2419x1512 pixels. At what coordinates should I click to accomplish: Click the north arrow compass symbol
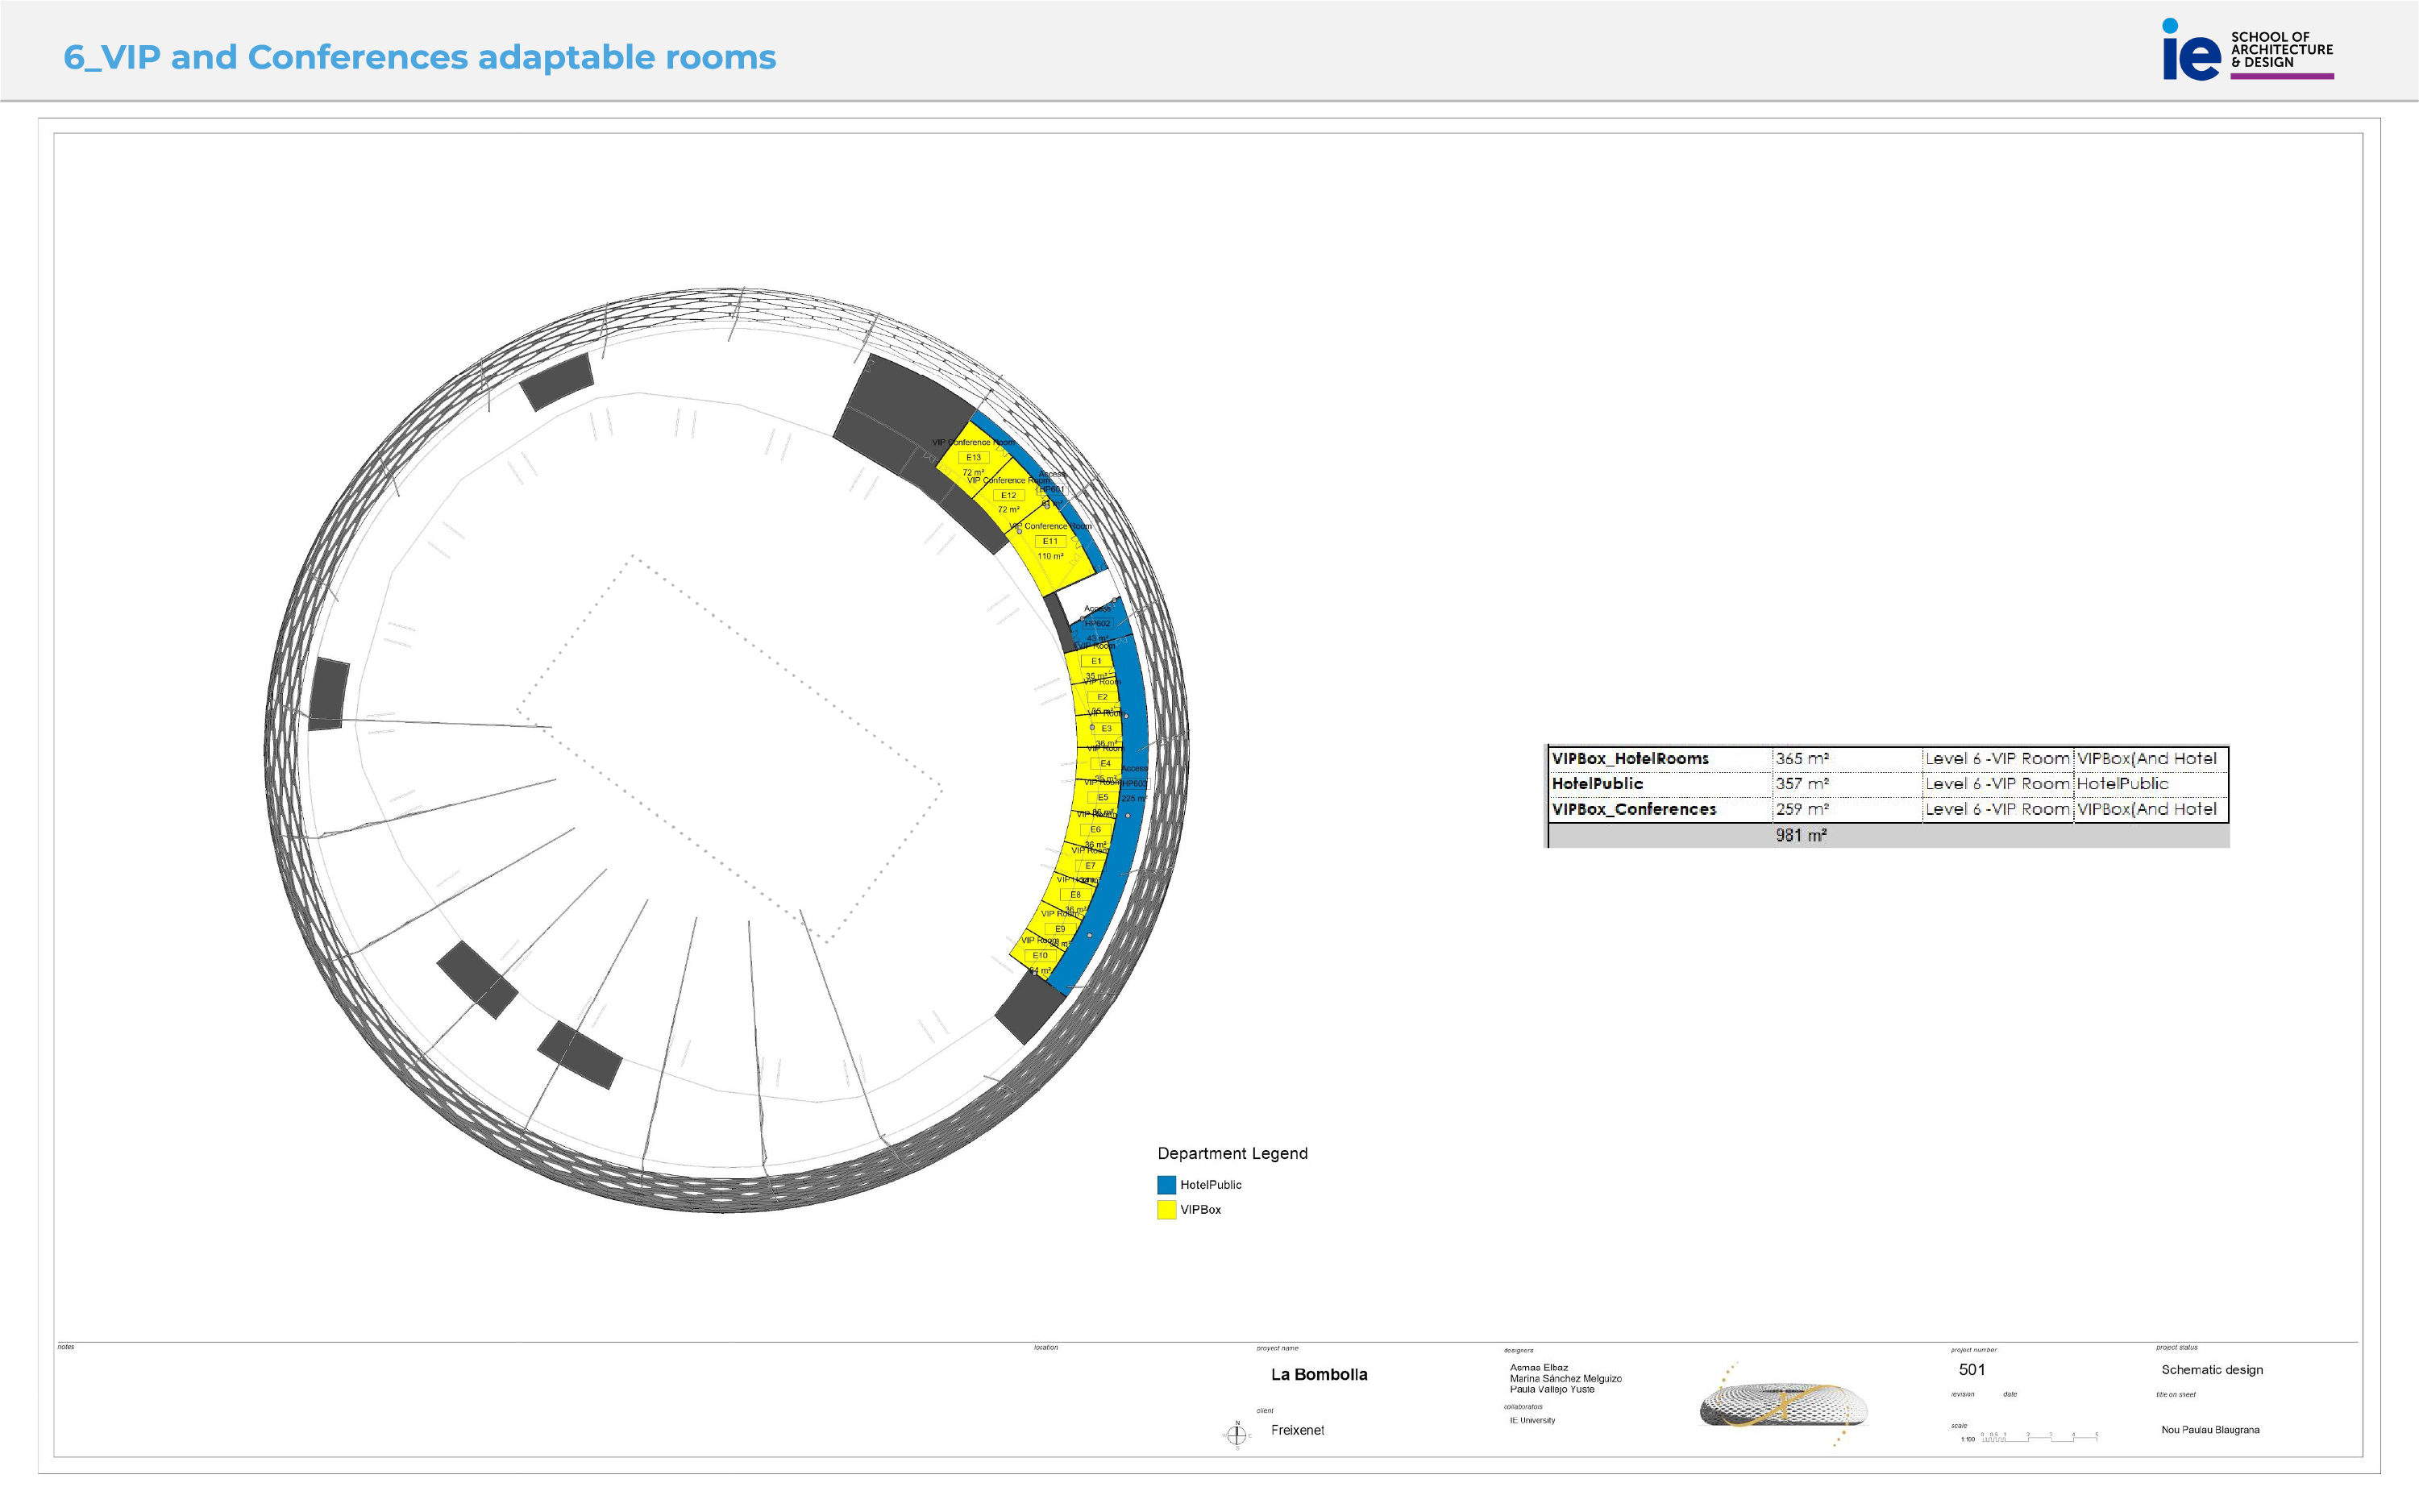pyautogui.click(x=1236, y=1435)
